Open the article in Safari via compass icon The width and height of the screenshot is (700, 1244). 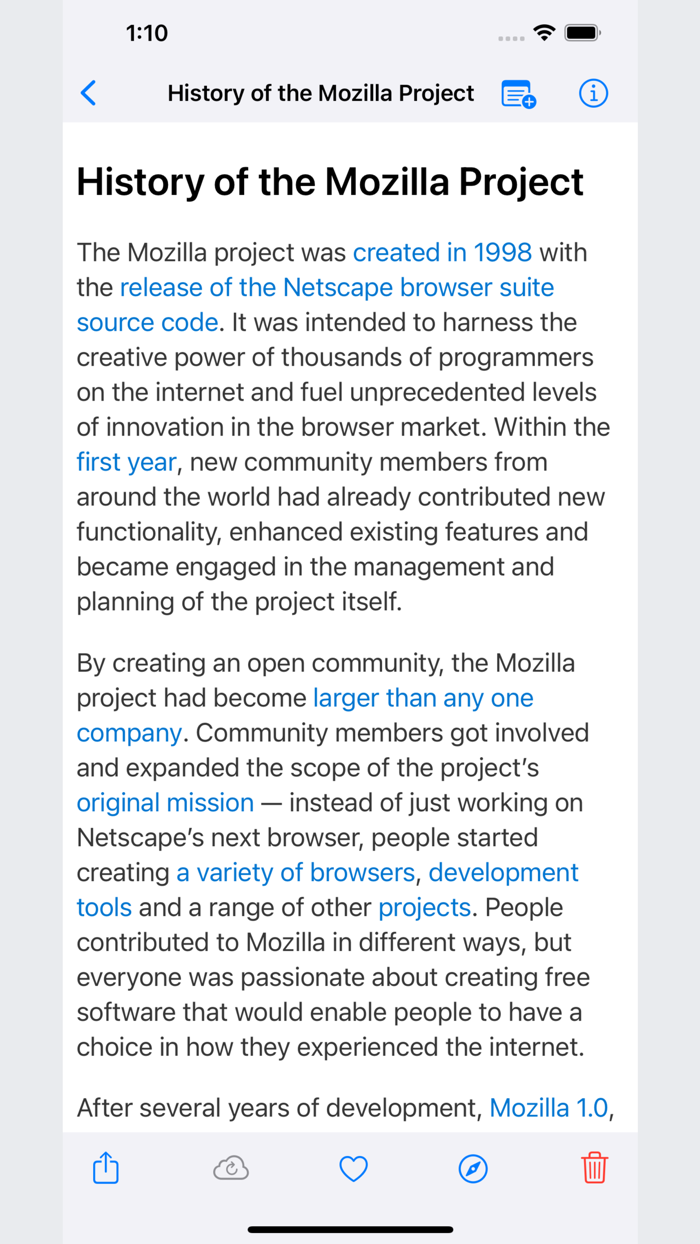472,1168
